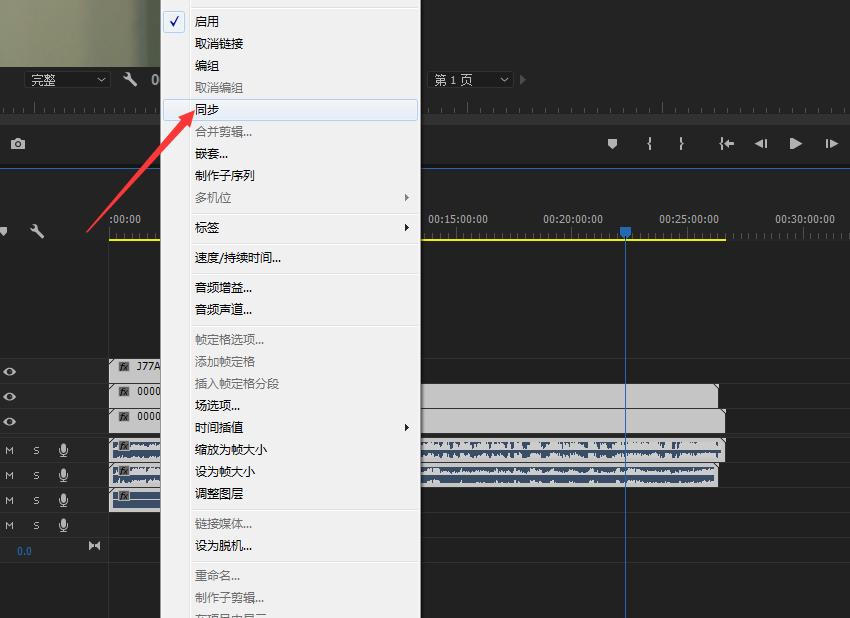Click the Mark Out brace icon

(x=681, y=144)
